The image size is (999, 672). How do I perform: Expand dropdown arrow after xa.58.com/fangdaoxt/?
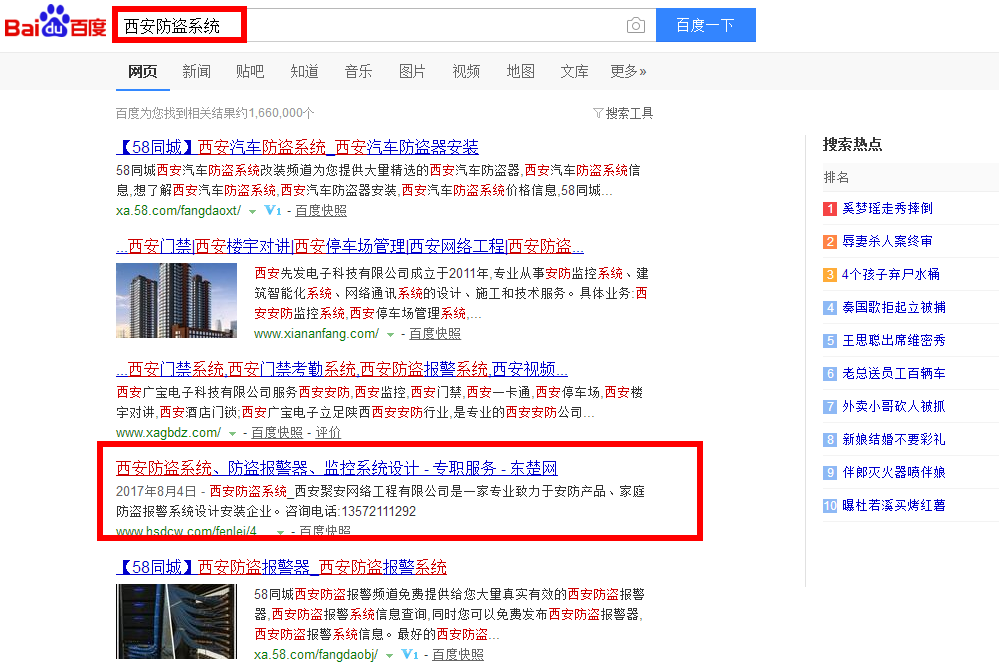(x=252, y=211)
